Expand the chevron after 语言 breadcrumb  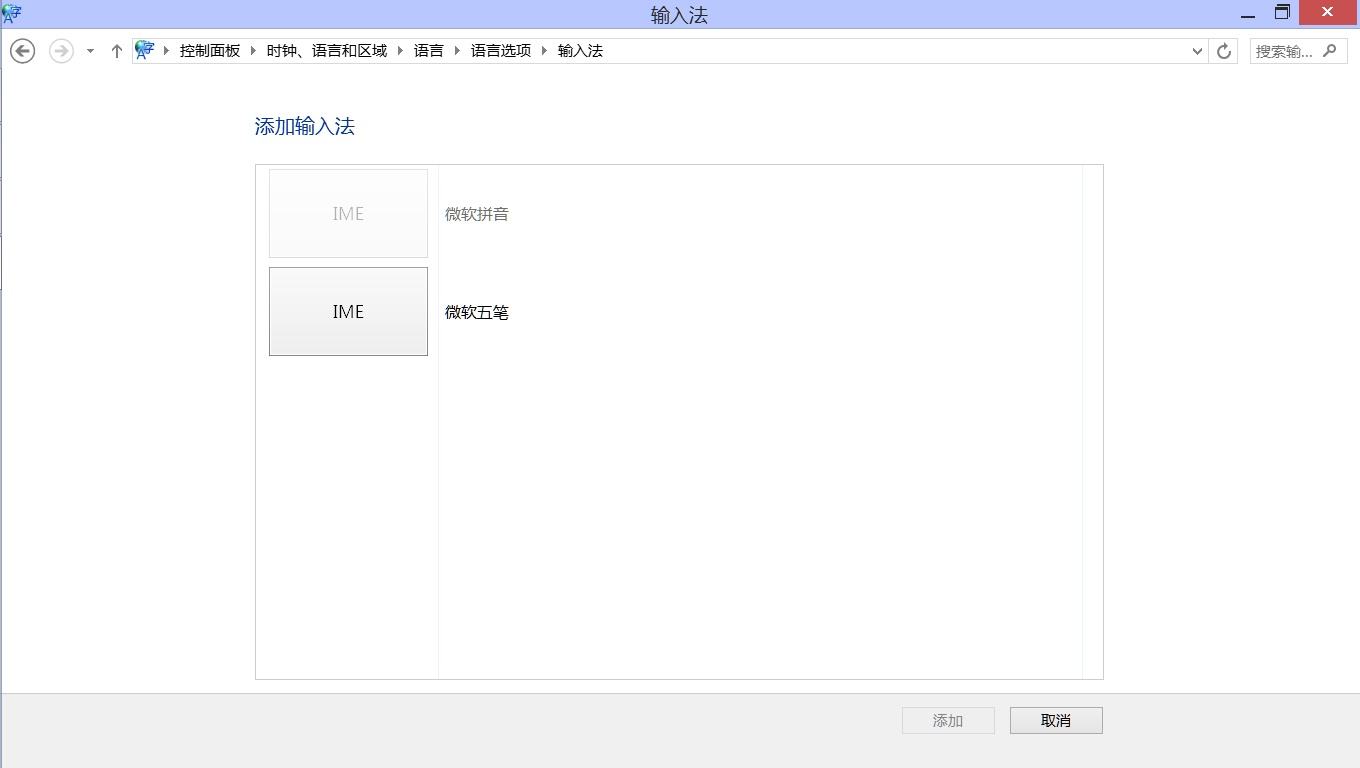(x=458, y=51)
